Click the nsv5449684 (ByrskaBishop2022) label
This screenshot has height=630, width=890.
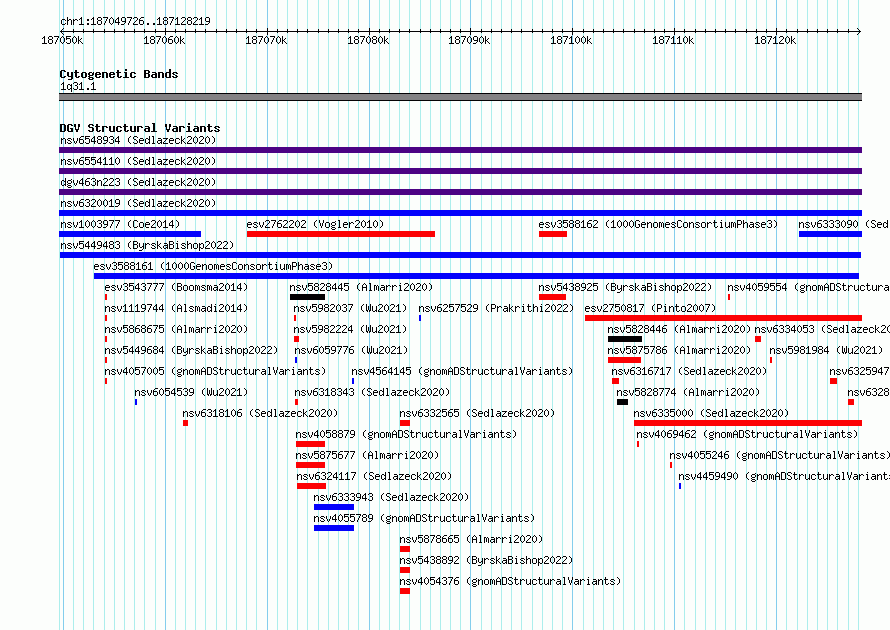coord(191,350)
